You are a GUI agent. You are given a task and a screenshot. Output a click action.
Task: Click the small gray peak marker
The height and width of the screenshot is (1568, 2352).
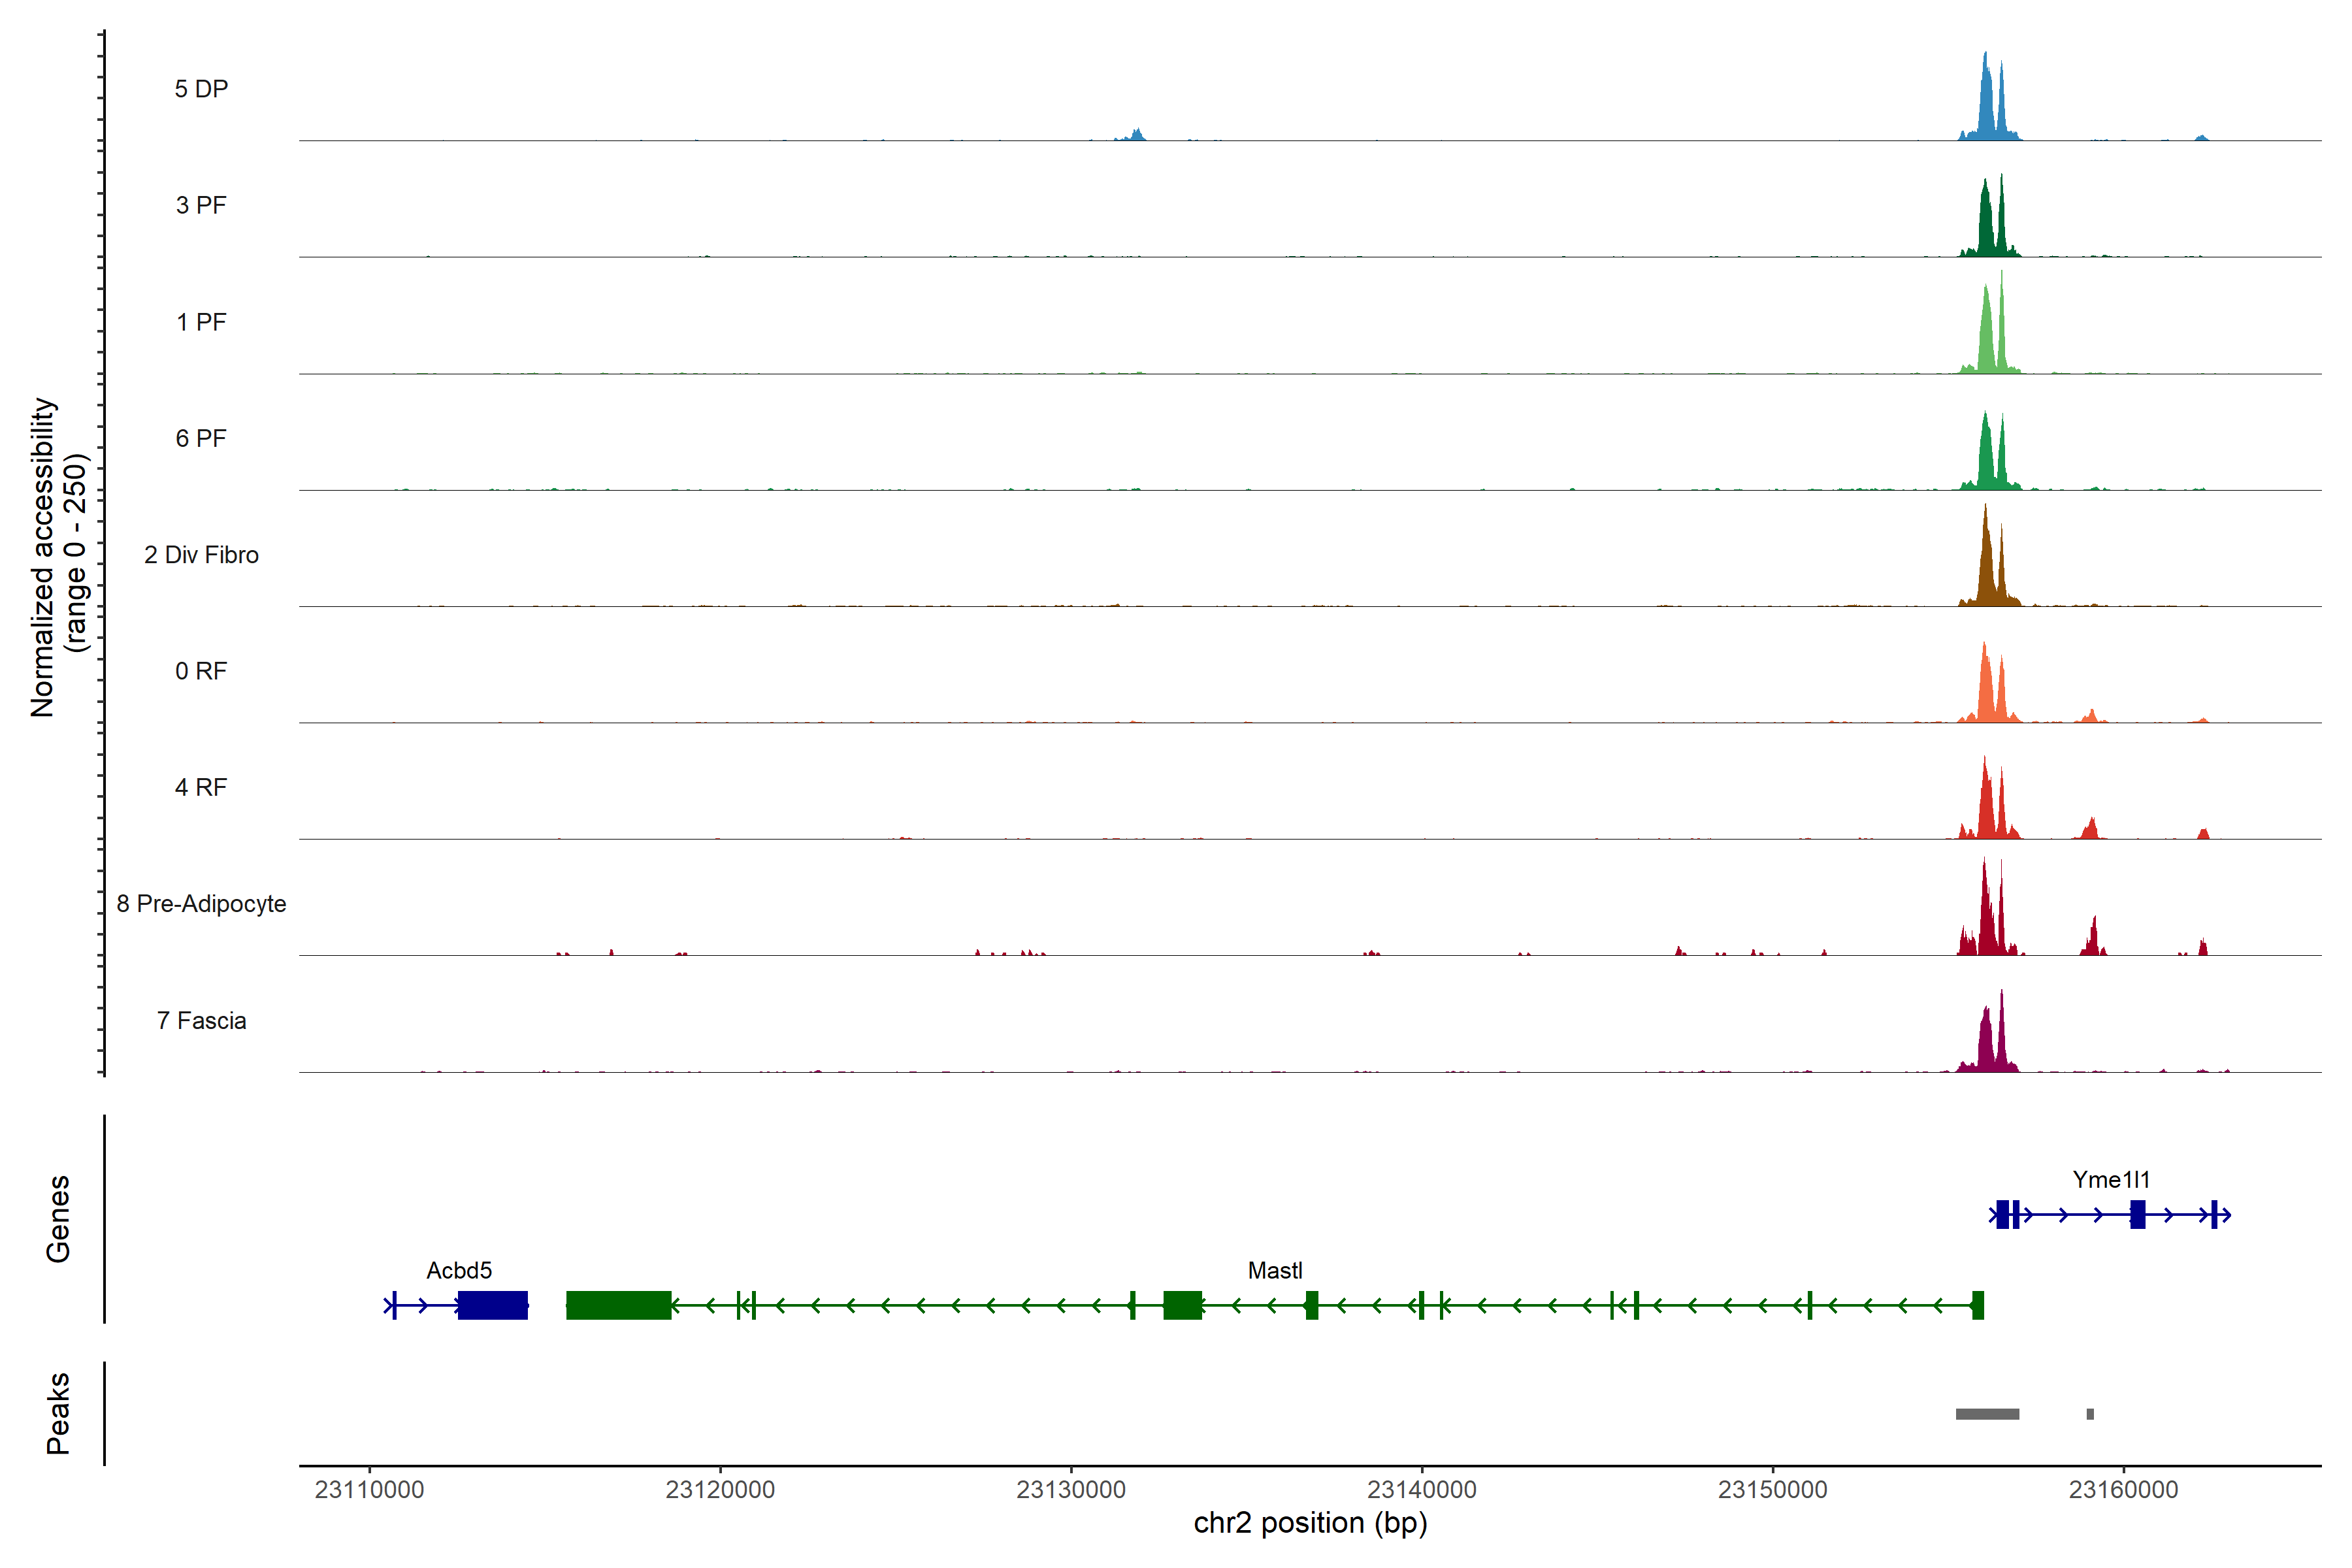coord(2090,1414)
